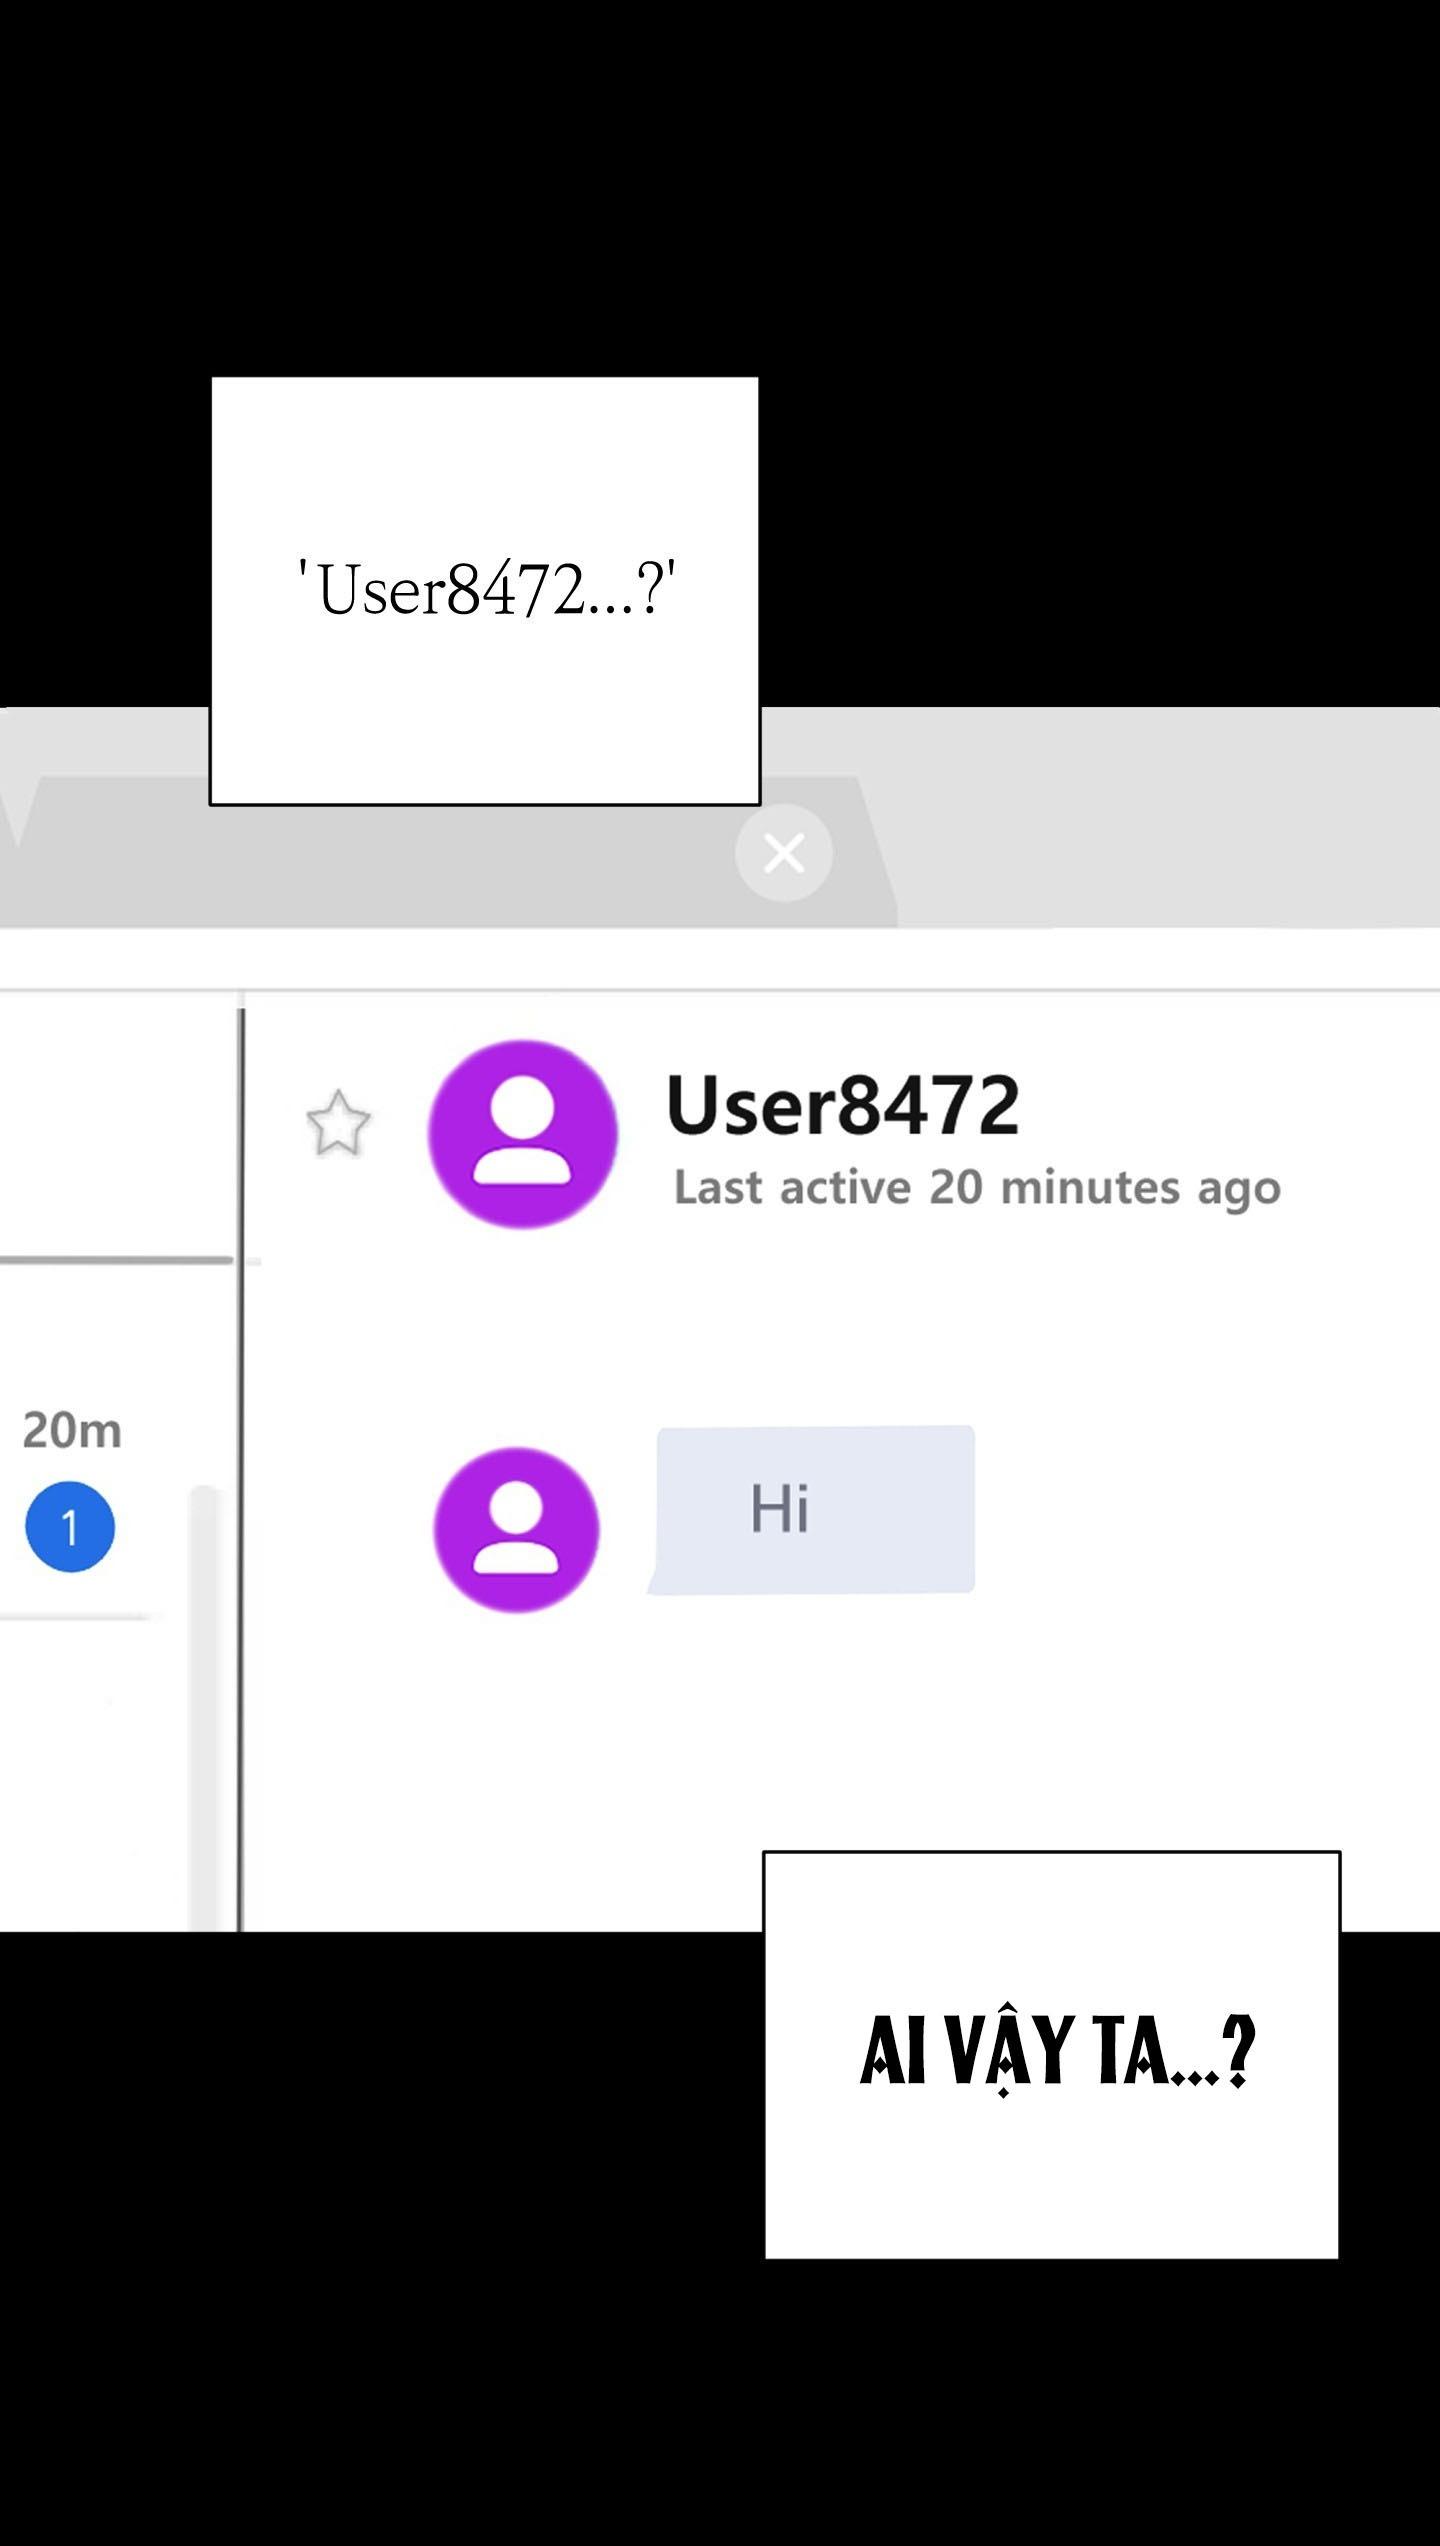Click the 20m timestamp in conversation list
The image size is (1440, 2546).
(x=72, y=1431)
